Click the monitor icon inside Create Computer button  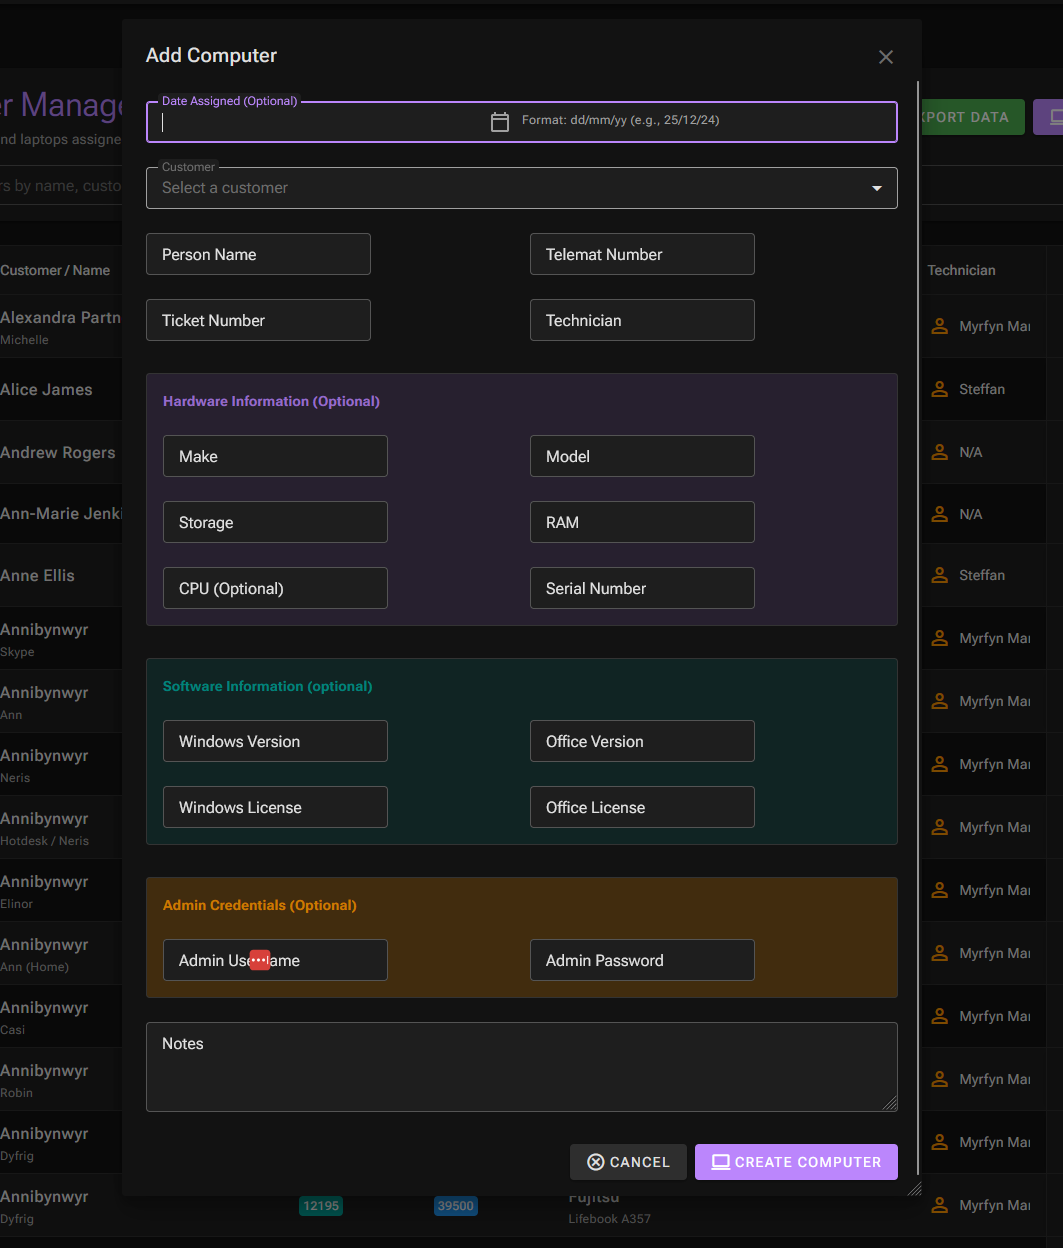(721, 1161)
